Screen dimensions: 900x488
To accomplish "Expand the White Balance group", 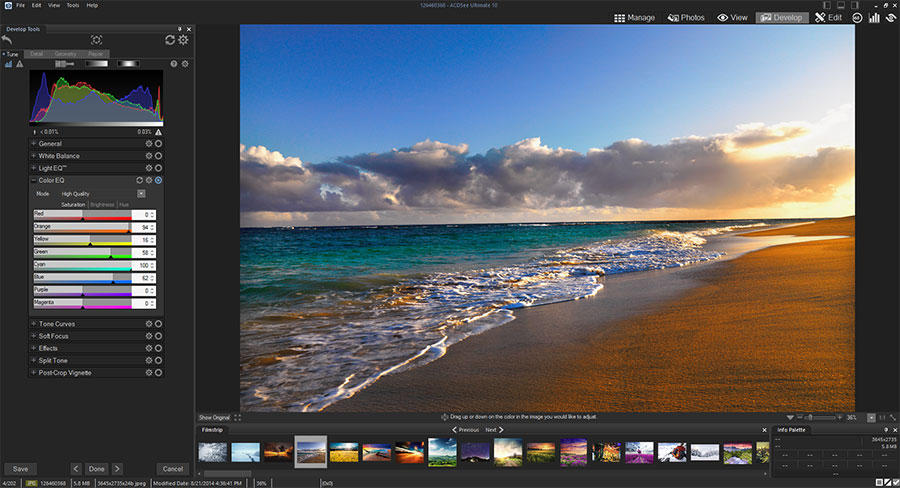I will (x=33, y=156).
